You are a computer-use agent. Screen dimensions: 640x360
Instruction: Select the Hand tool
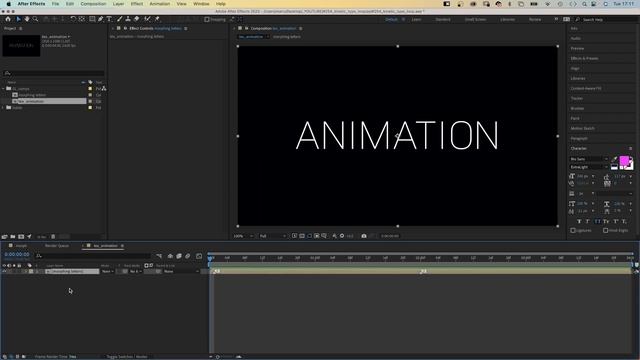click(x=27, y=19)
